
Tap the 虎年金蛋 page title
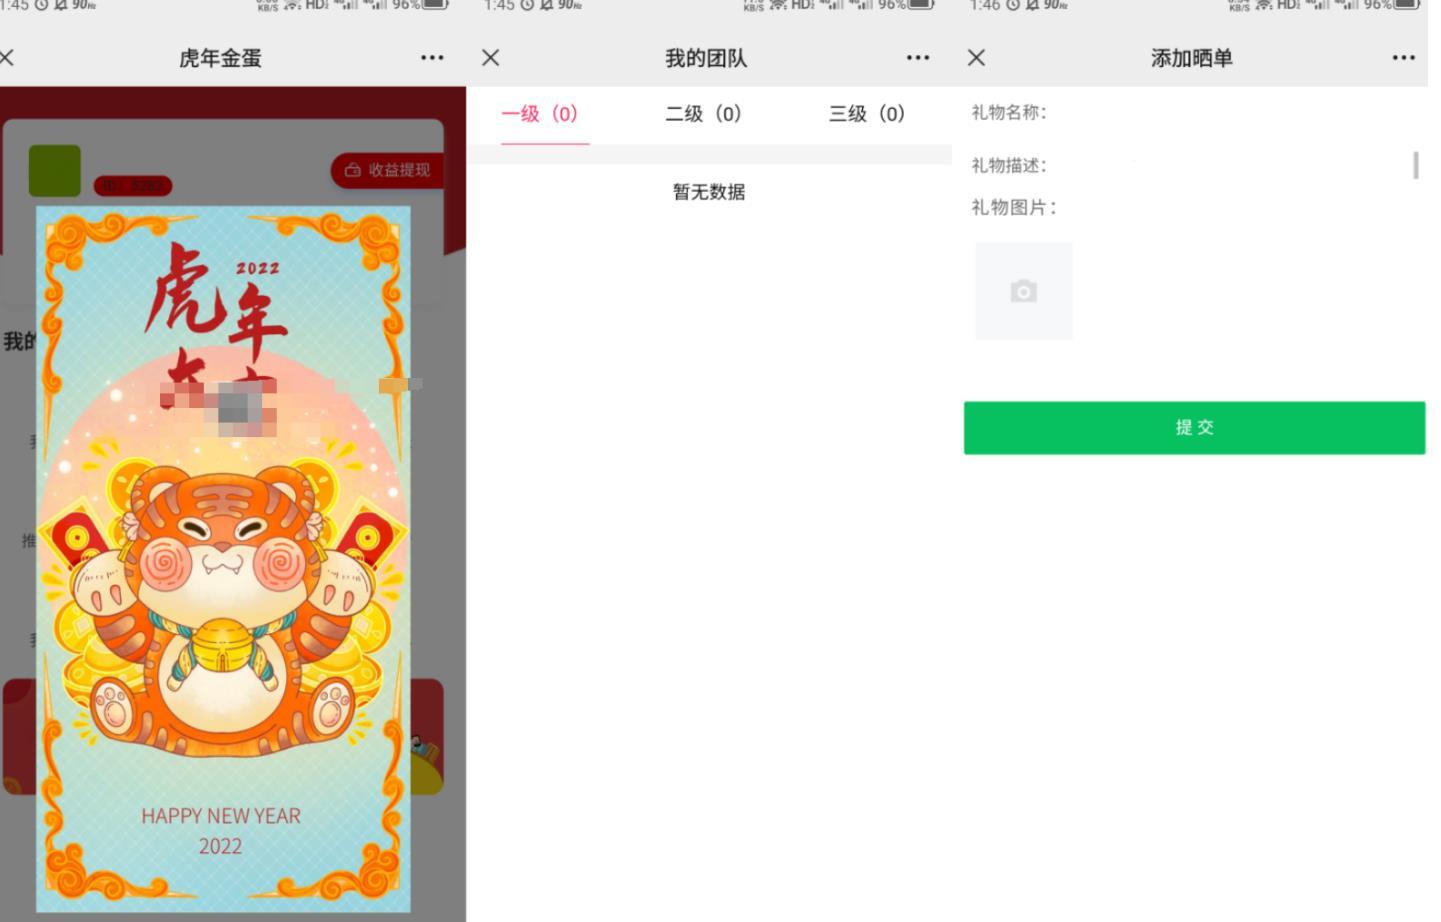point(220,58)
